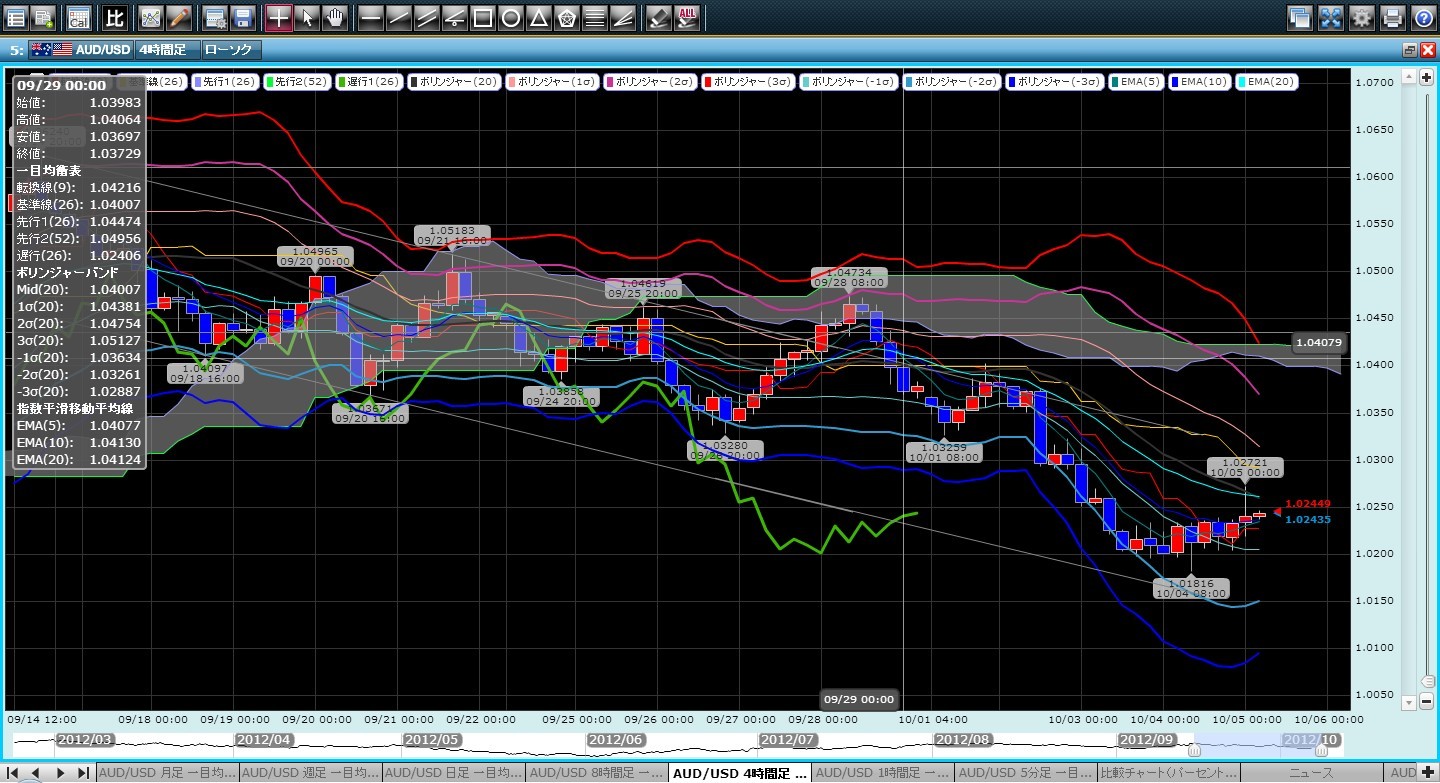Click the save floppy disk icon
This screenshot has height=783, width=1440.
[242, 17]
